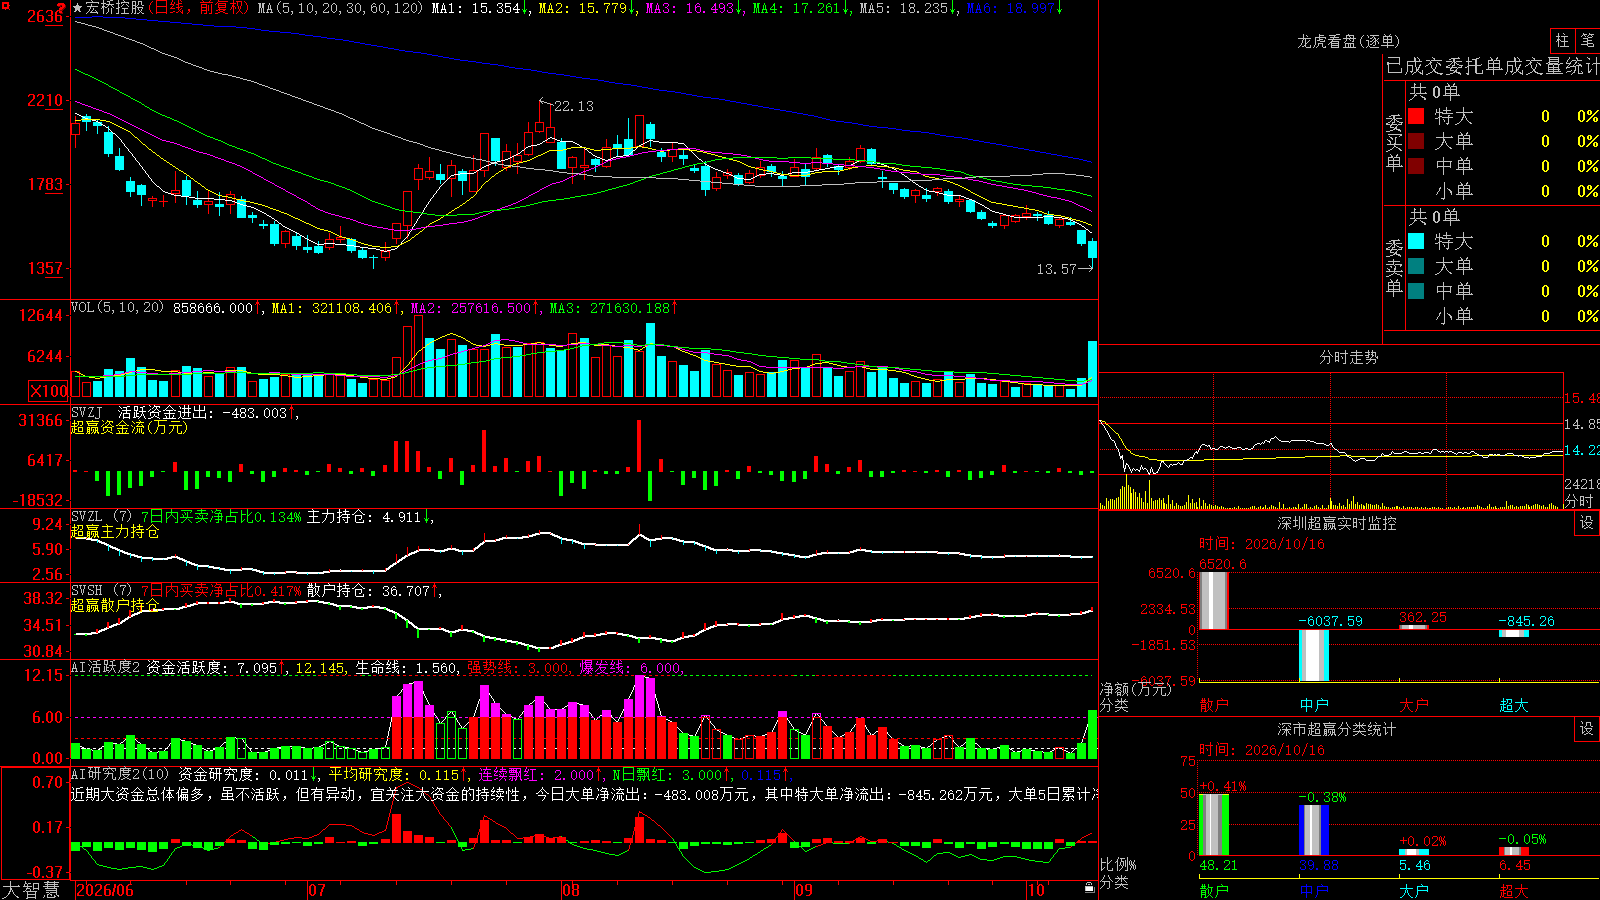Click the dark red 大单 buy swatch
Viewport: 1600px width, 900px height.
(1416, 141)
